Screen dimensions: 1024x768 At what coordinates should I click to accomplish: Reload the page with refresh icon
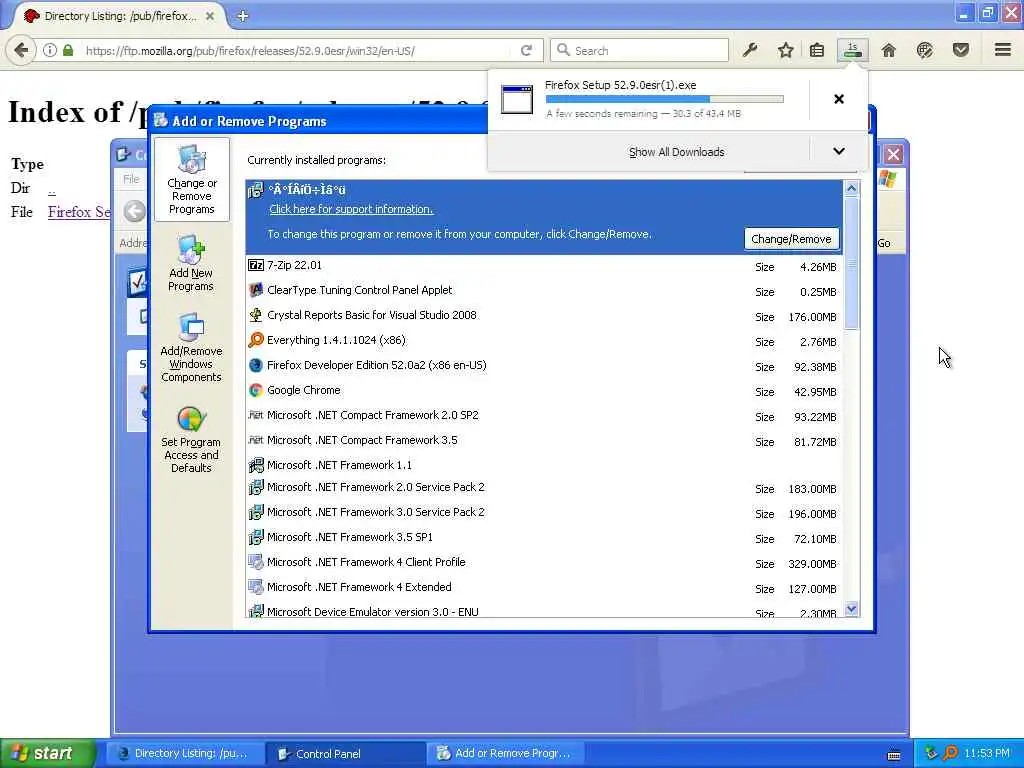tap(526, 50)
